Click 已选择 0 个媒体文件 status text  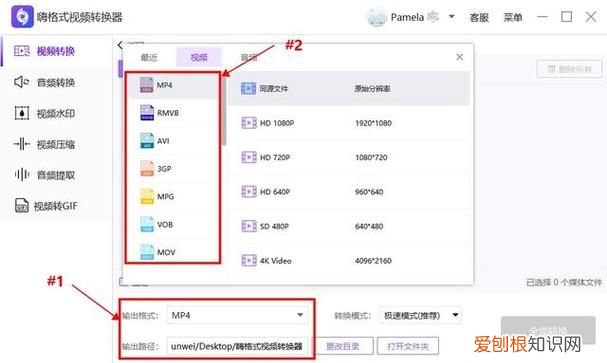pos(564,282)
